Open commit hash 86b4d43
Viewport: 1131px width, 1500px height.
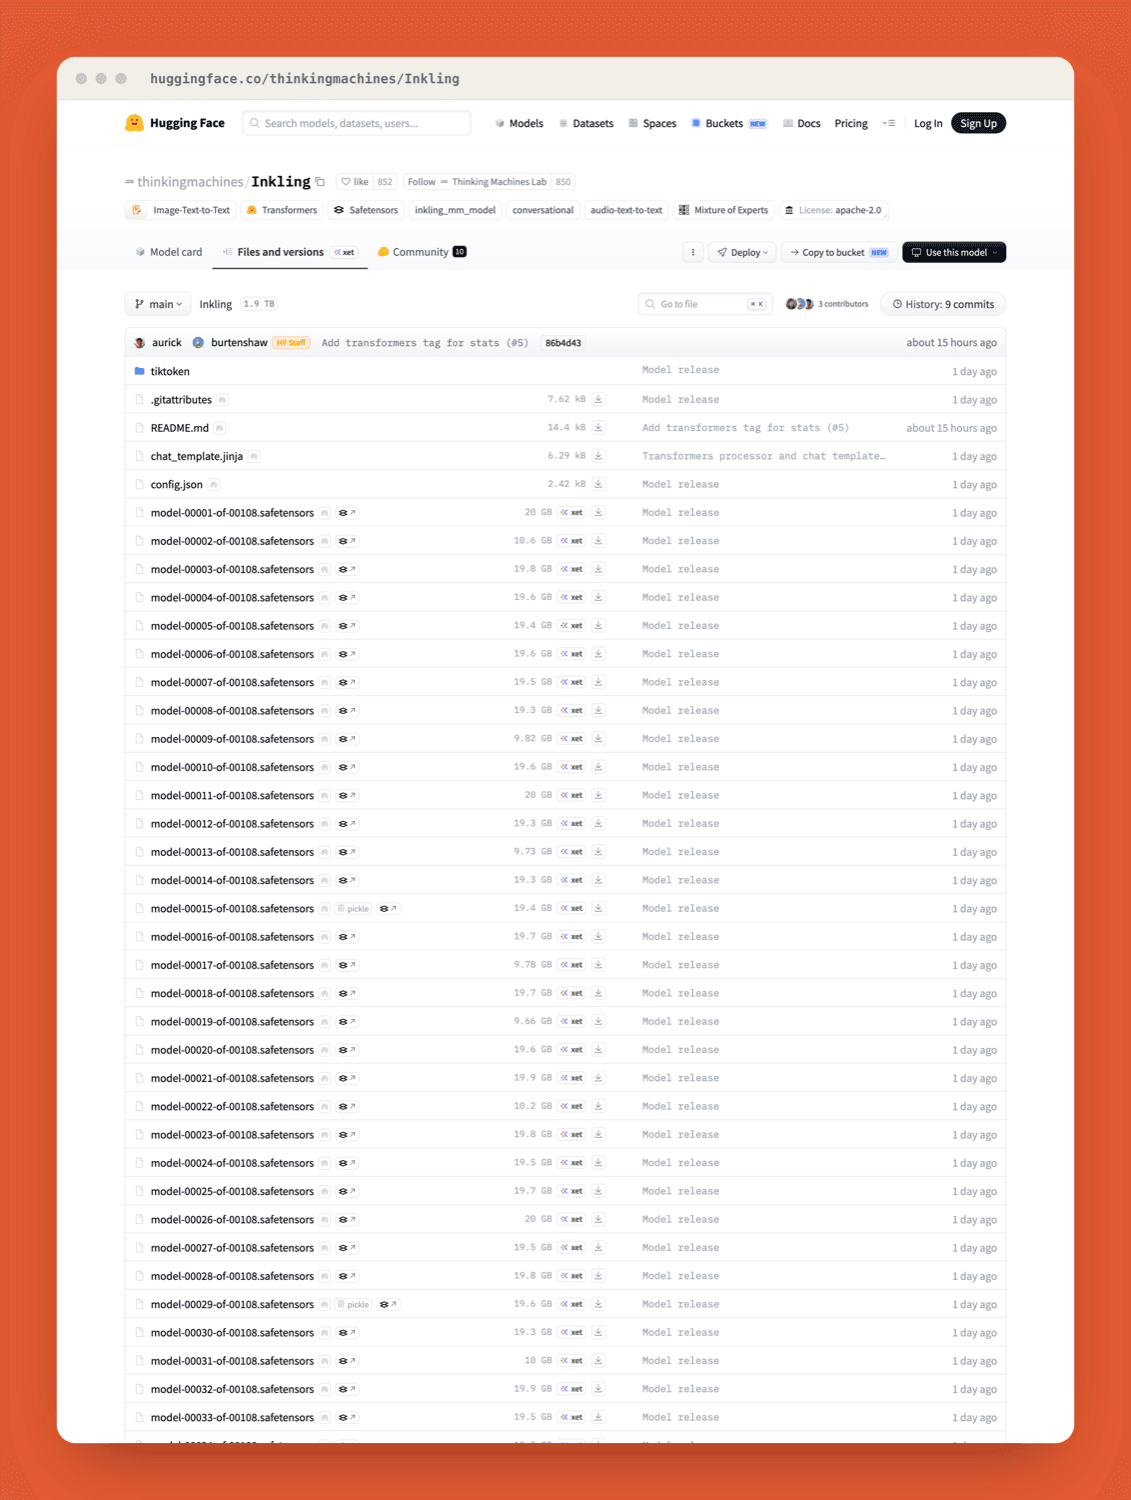click(x=563, y=343)
